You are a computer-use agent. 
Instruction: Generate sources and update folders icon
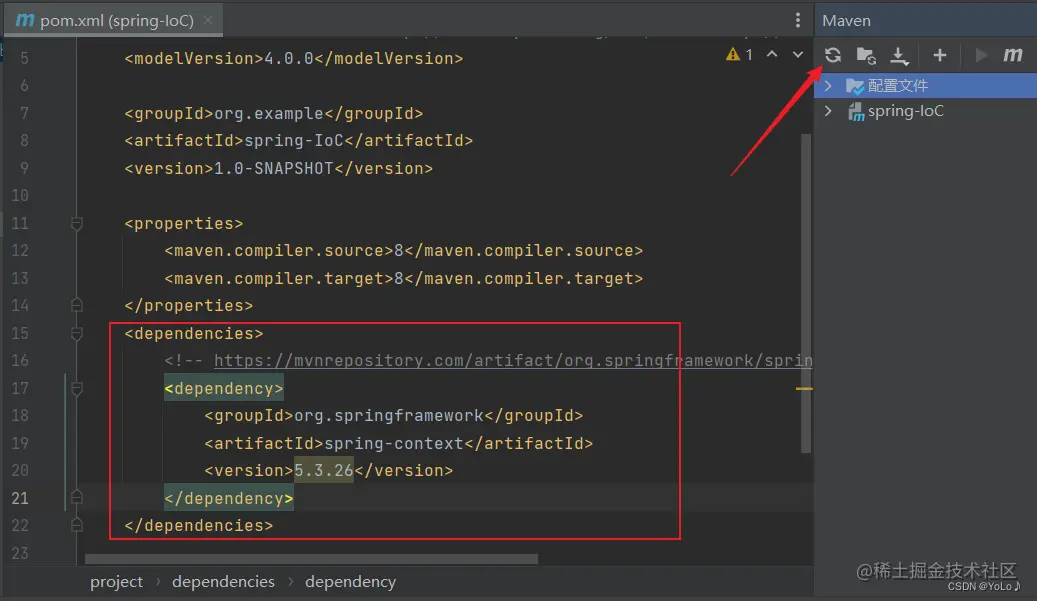(866, 55)
